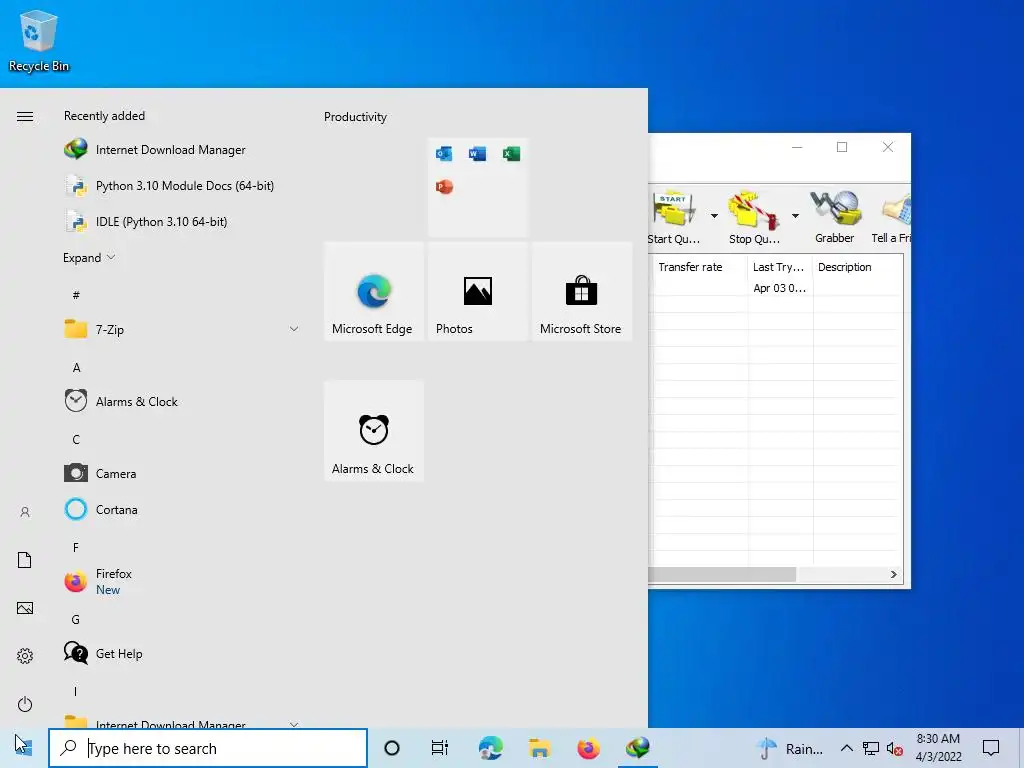The width and height of the screenshot is (1024, 768).
Task: Click the IDM horizontal scrollbar thumb
Action: point(722,575)
